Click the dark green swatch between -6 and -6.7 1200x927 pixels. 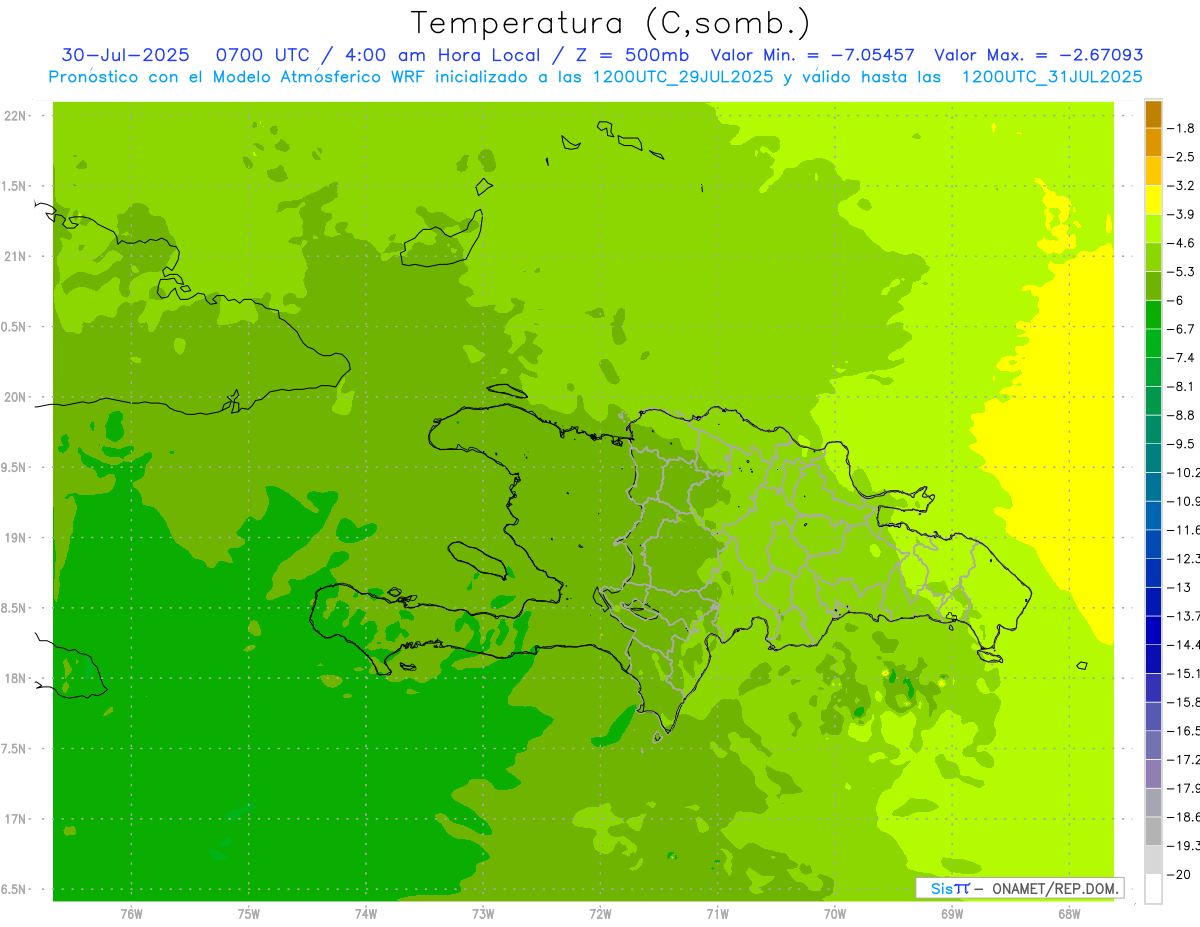[1153, 315]
